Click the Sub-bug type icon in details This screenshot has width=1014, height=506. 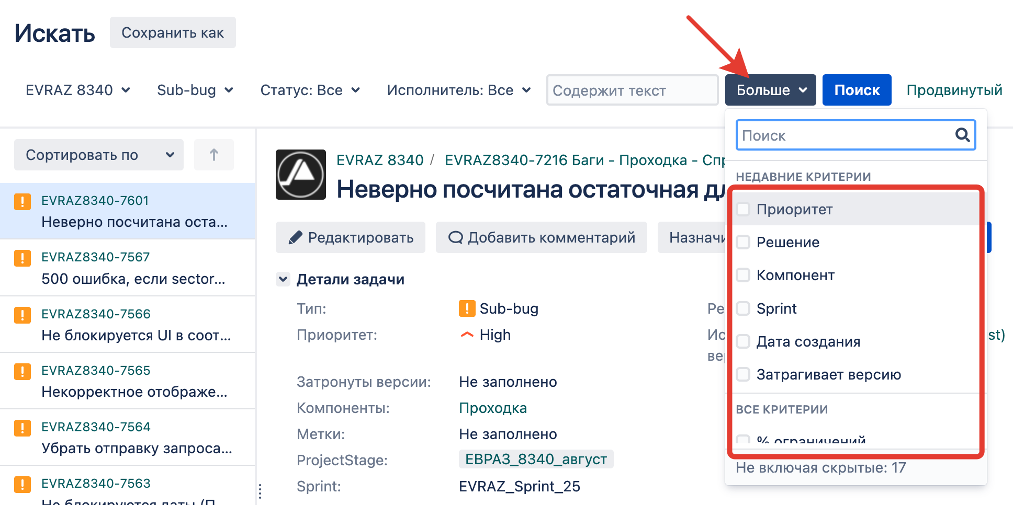tap(467, 309)
